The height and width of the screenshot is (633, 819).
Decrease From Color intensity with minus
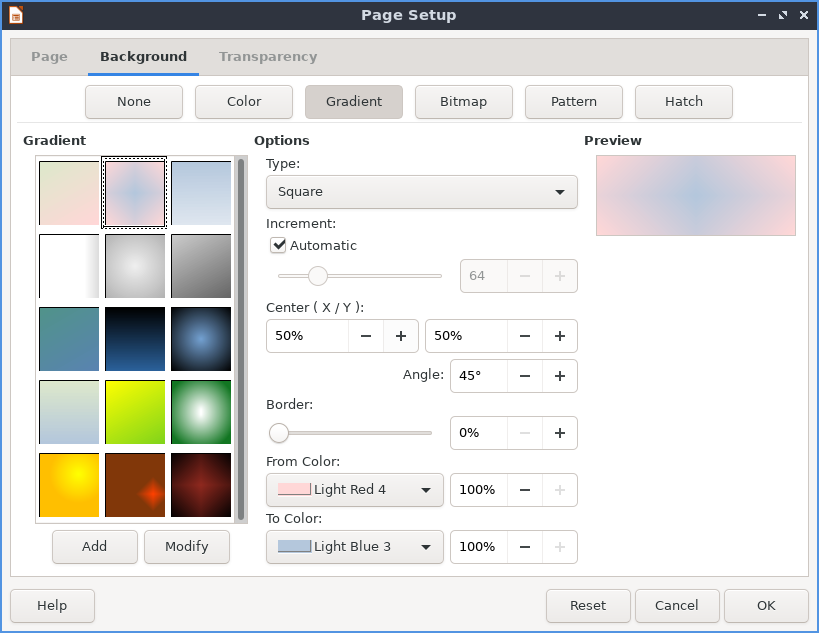click(525, 490)
